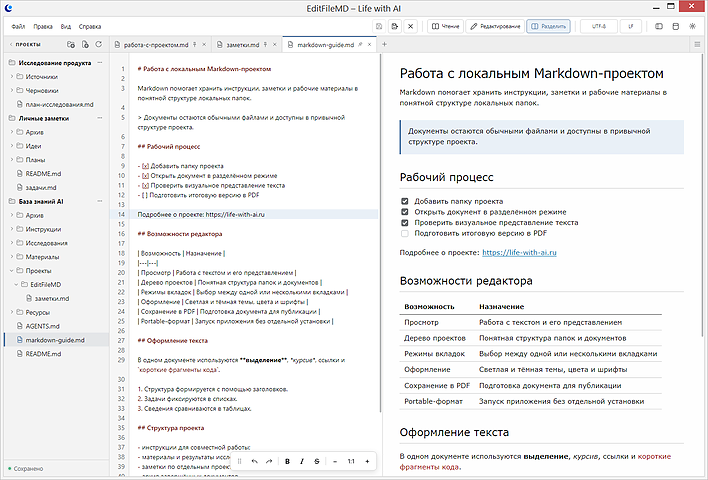The image size is (708, 480).
Task: Open the Исследование продукта options menu
Action: pyautogui.click(x=100, y=63)
